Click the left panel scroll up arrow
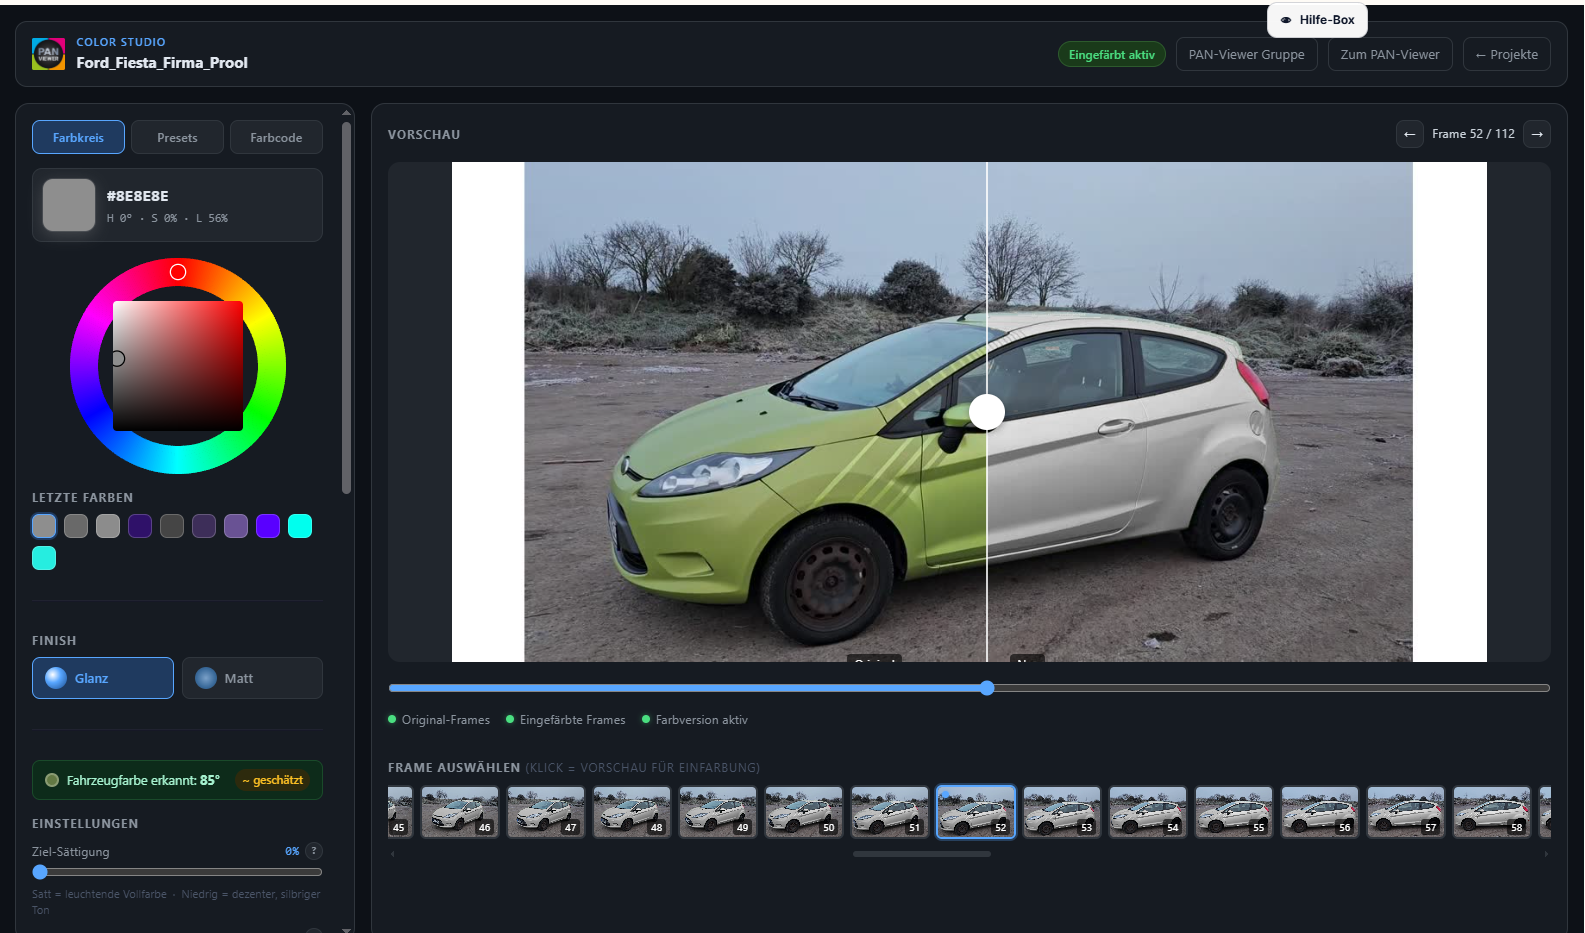This screenshot has width=1585, height=933. coord(347,112)
